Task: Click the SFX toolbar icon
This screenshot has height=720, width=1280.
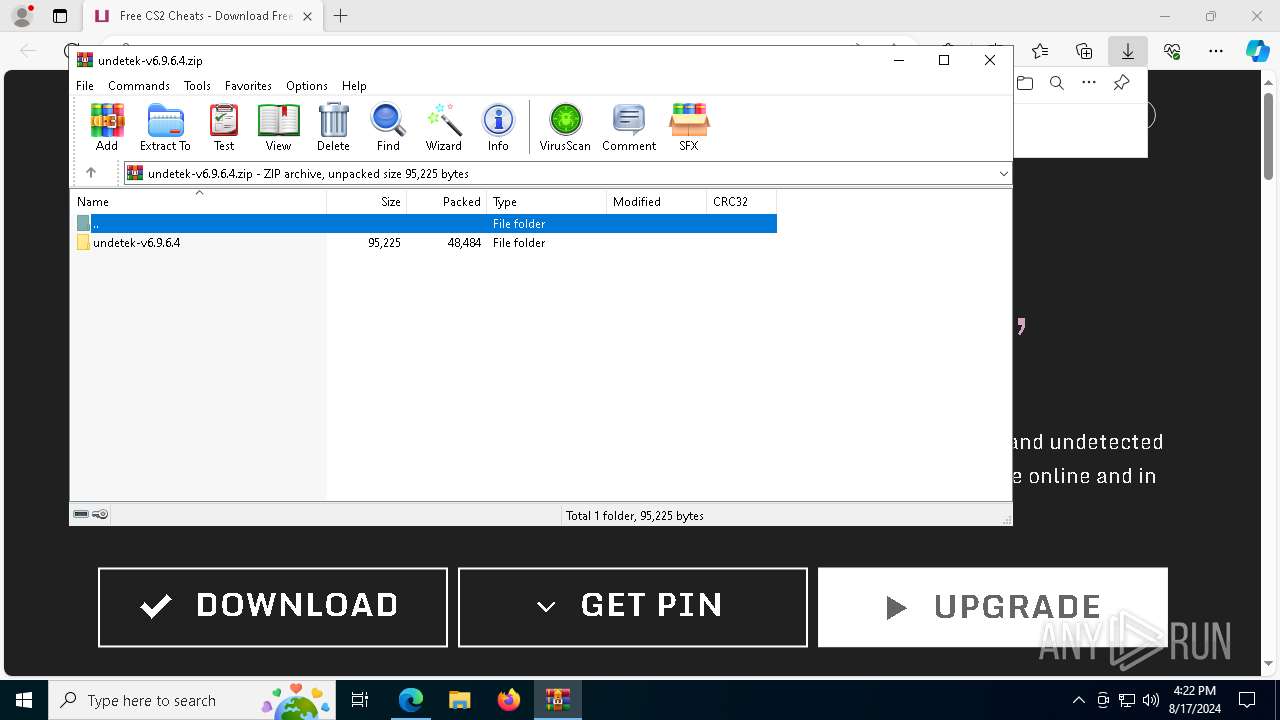Action: 689,127
